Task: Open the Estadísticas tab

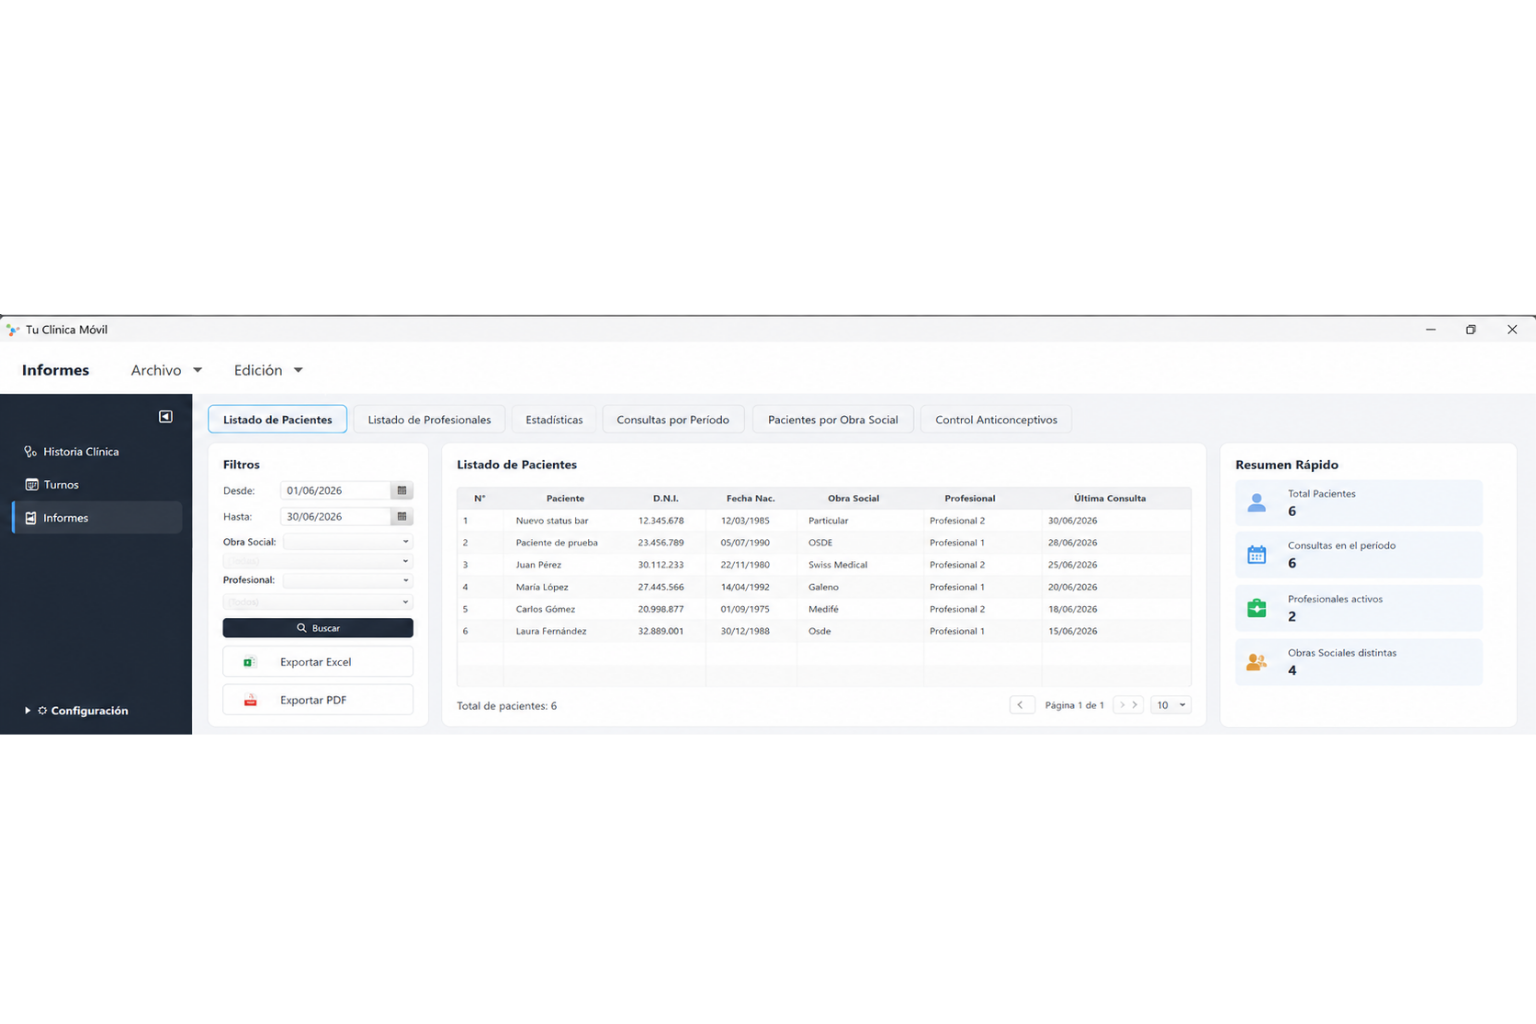Action: [554, 419]
